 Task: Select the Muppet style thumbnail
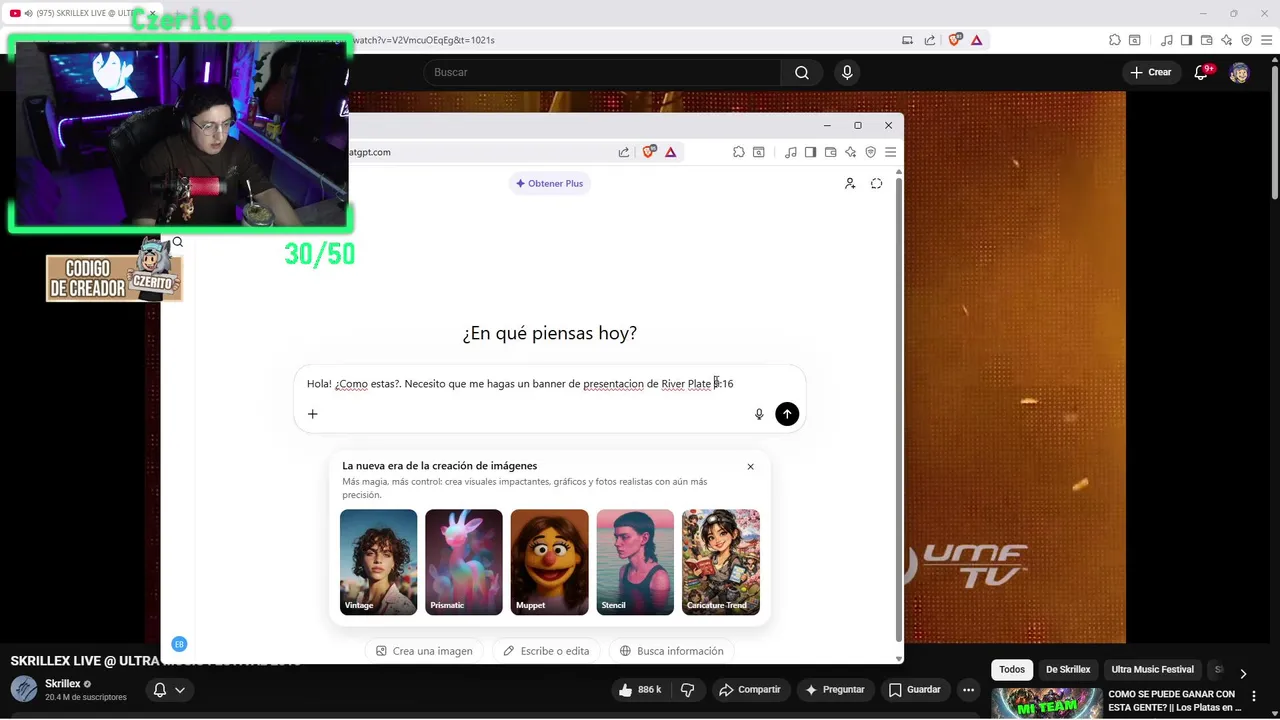tap(549, 562)
